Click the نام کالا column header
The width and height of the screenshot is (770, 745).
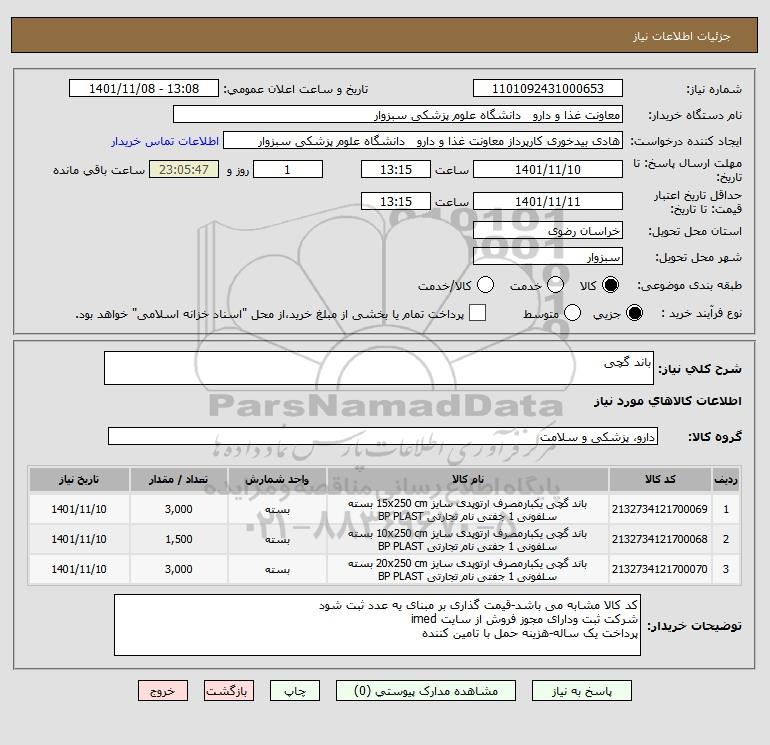pos(468,479)
